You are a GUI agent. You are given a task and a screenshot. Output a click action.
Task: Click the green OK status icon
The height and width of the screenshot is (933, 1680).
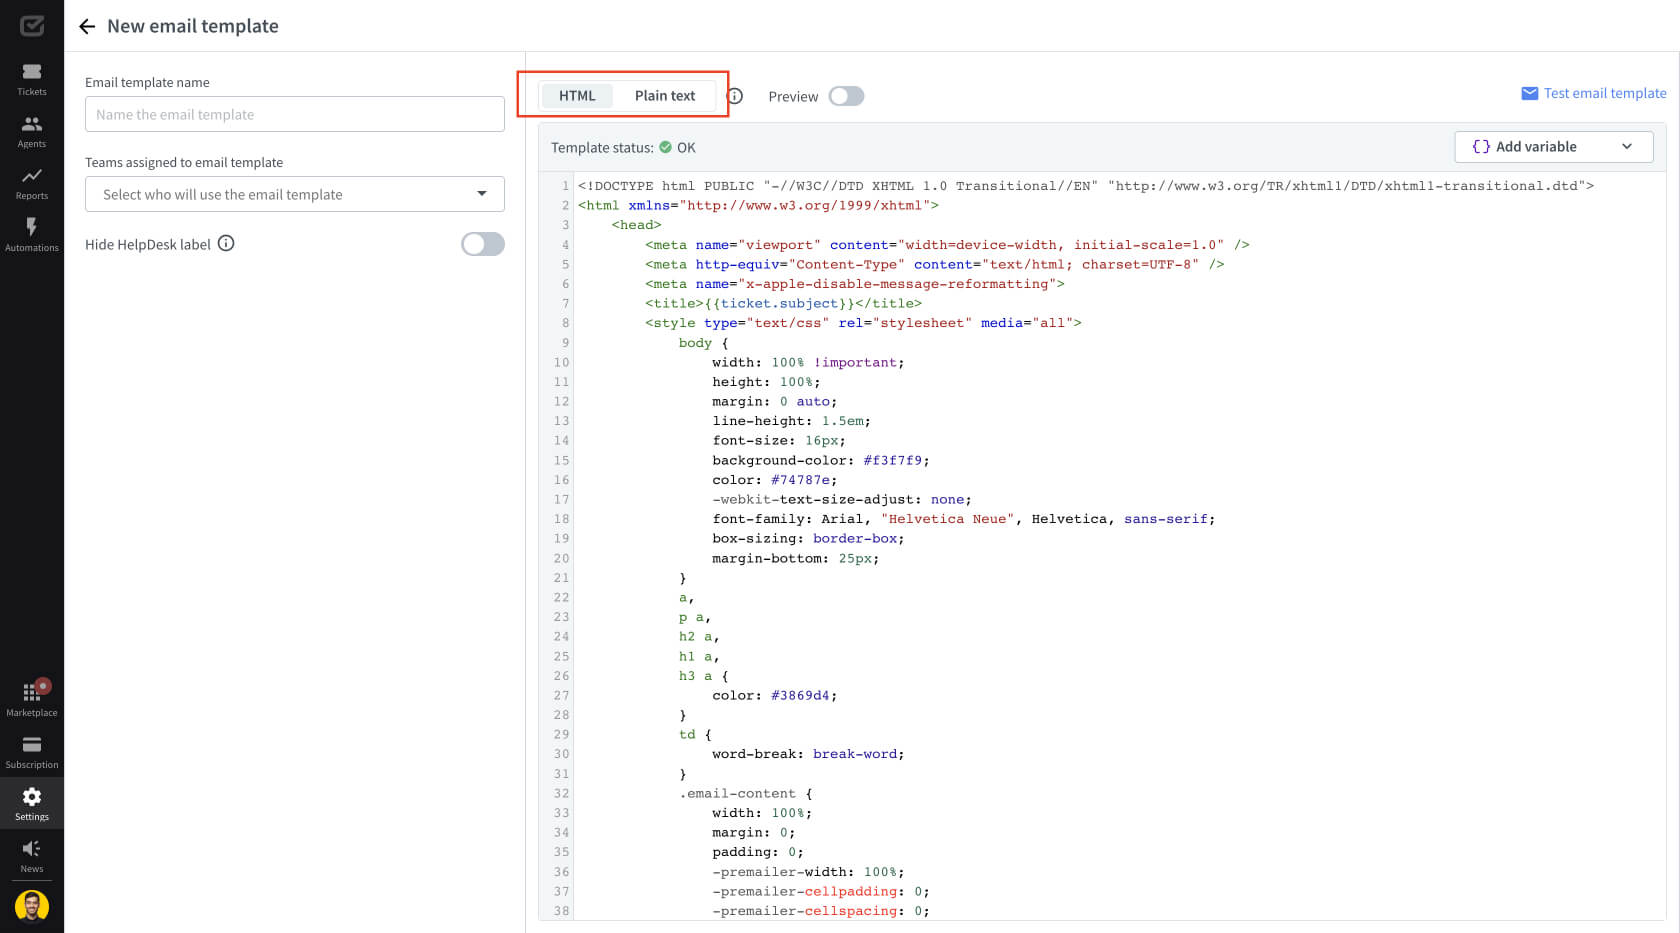(x=665, y=147)
